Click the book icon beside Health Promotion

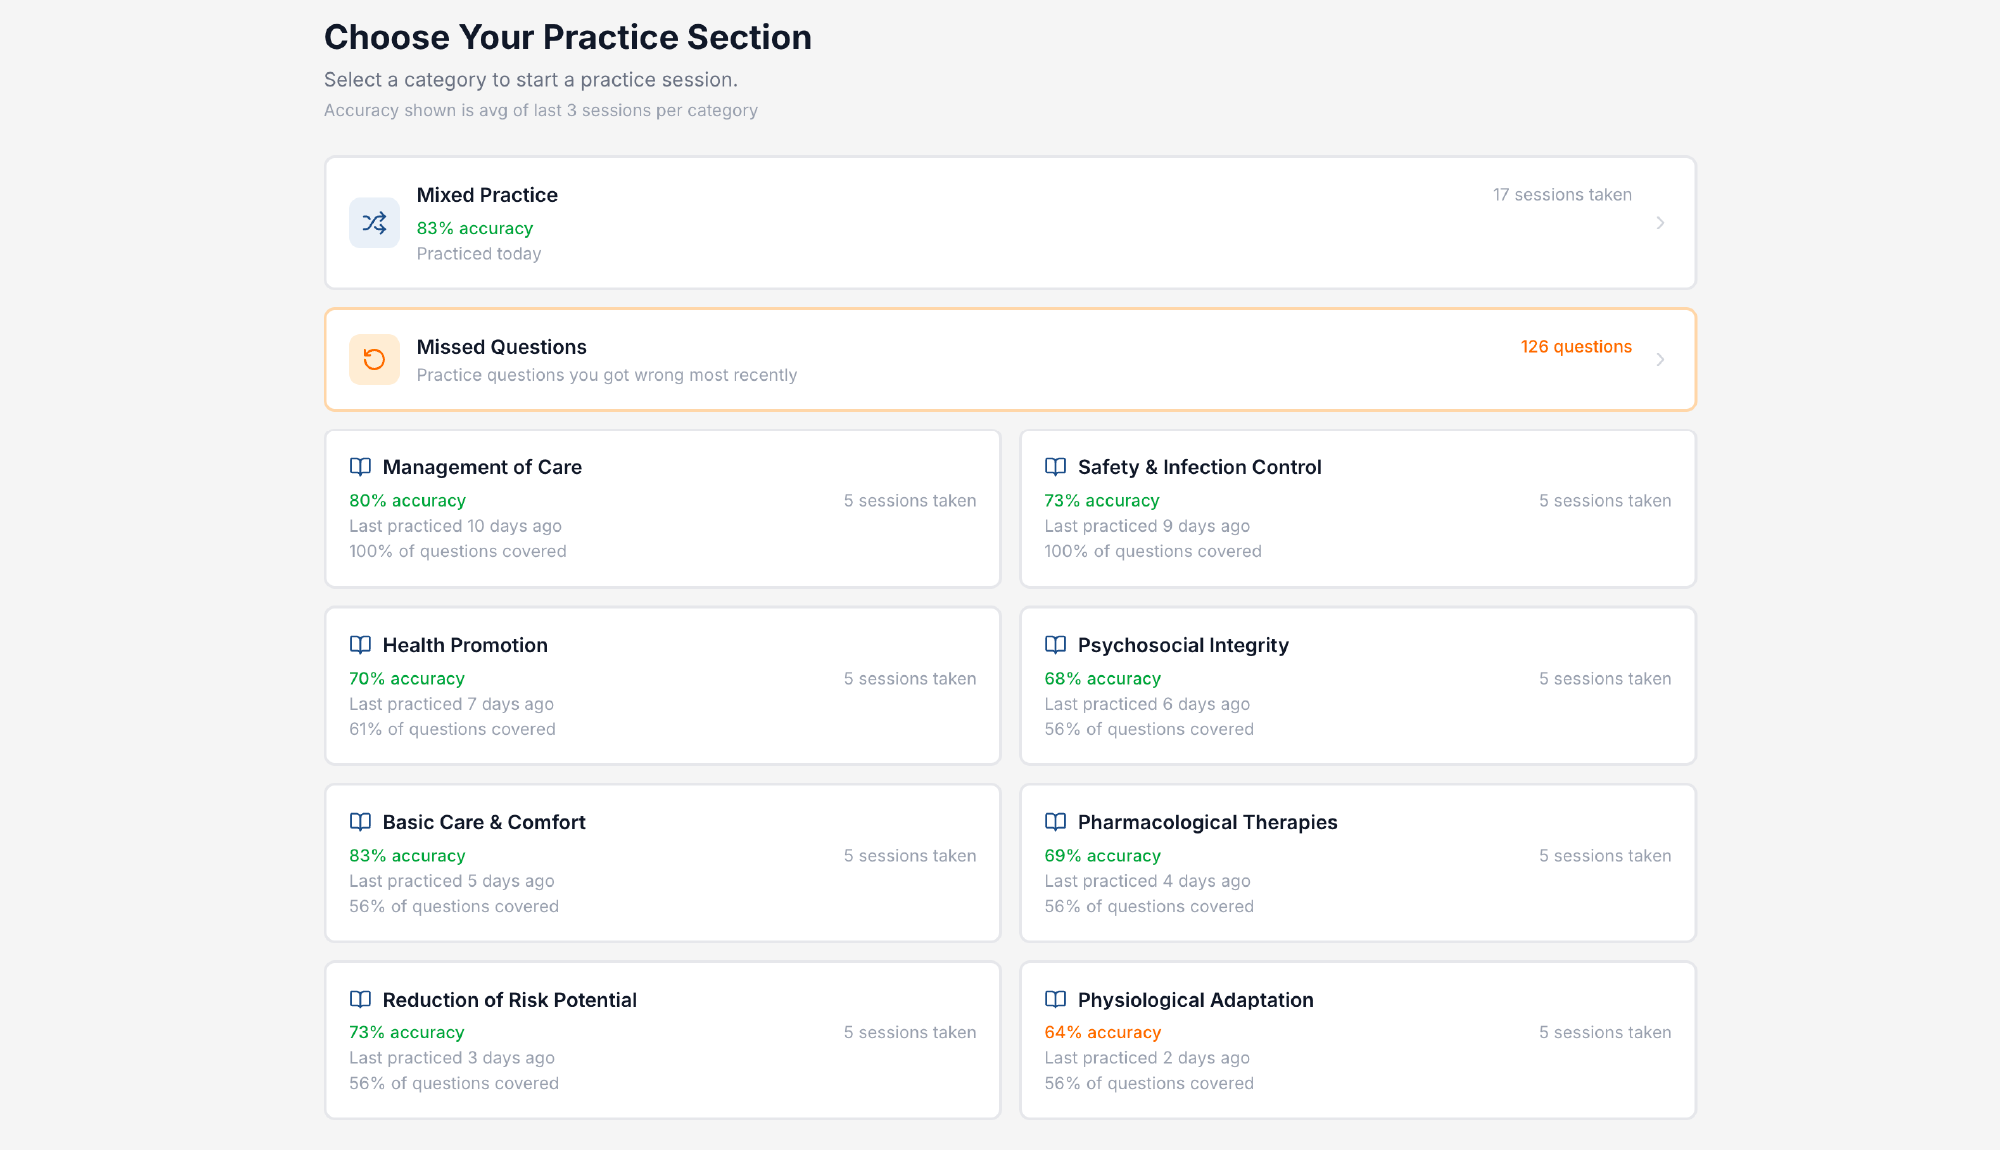[360, 645]
